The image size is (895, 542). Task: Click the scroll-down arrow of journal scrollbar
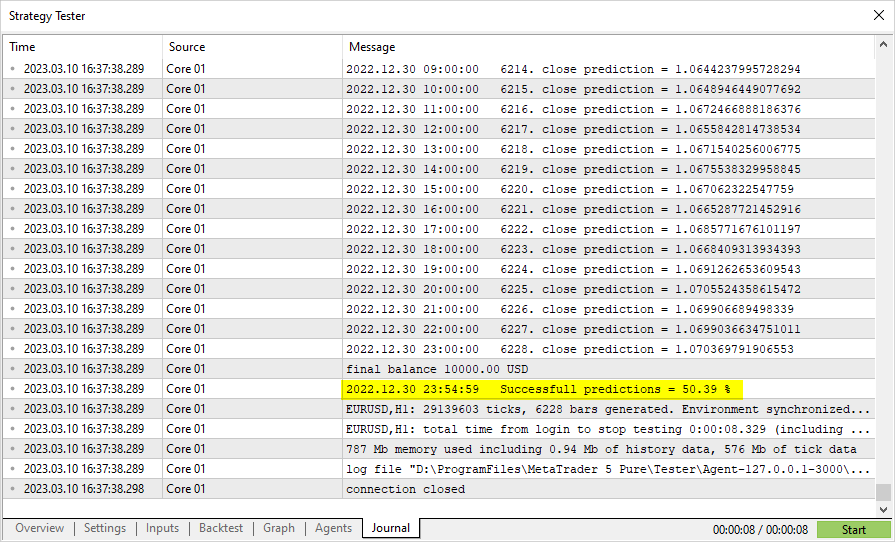pos(883,510)
